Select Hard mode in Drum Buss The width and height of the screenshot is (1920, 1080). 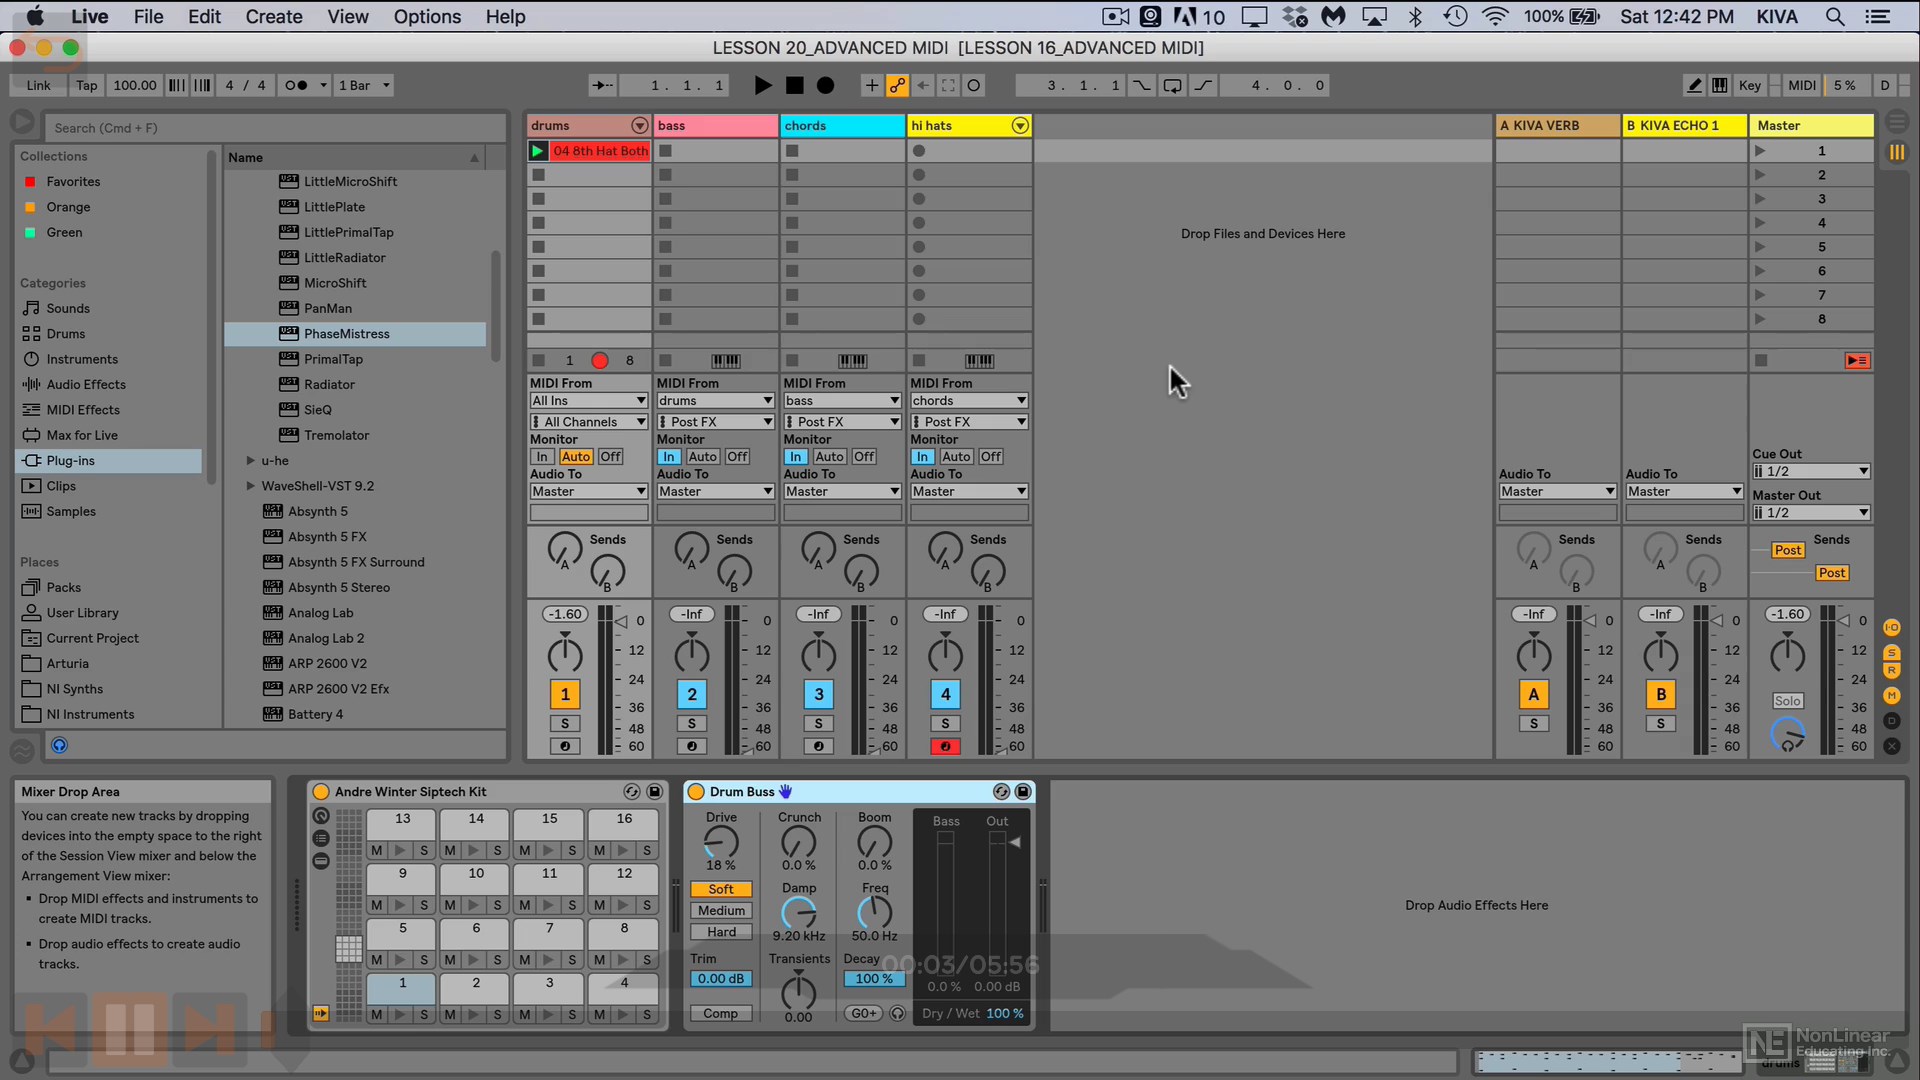click(721, 932)
